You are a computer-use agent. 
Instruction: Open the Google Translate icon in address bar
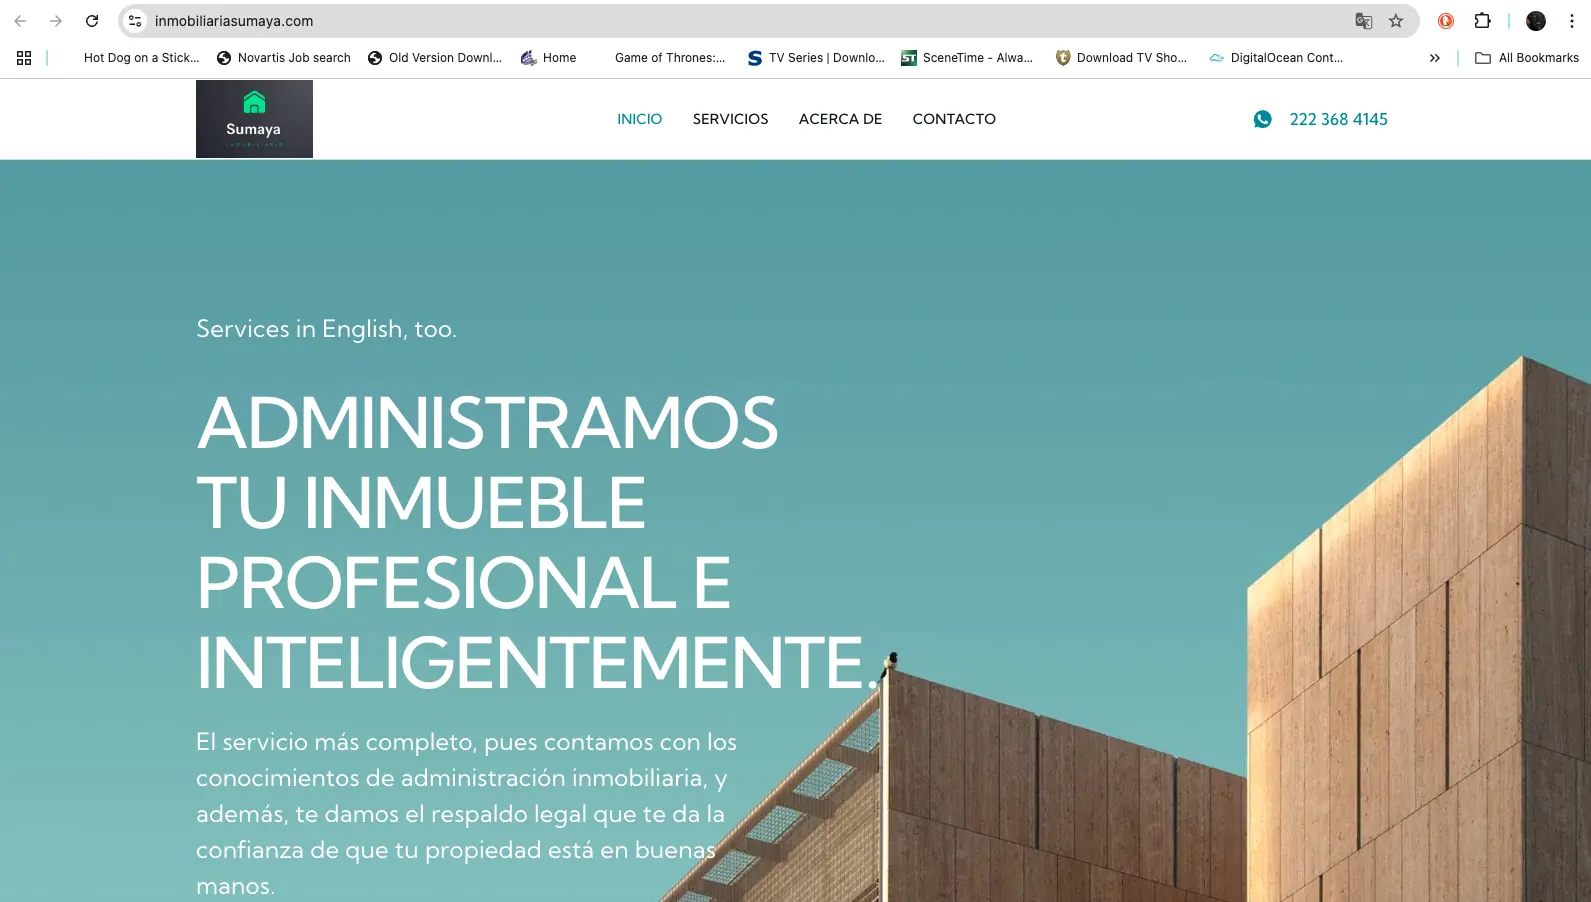click(1363, 21)
